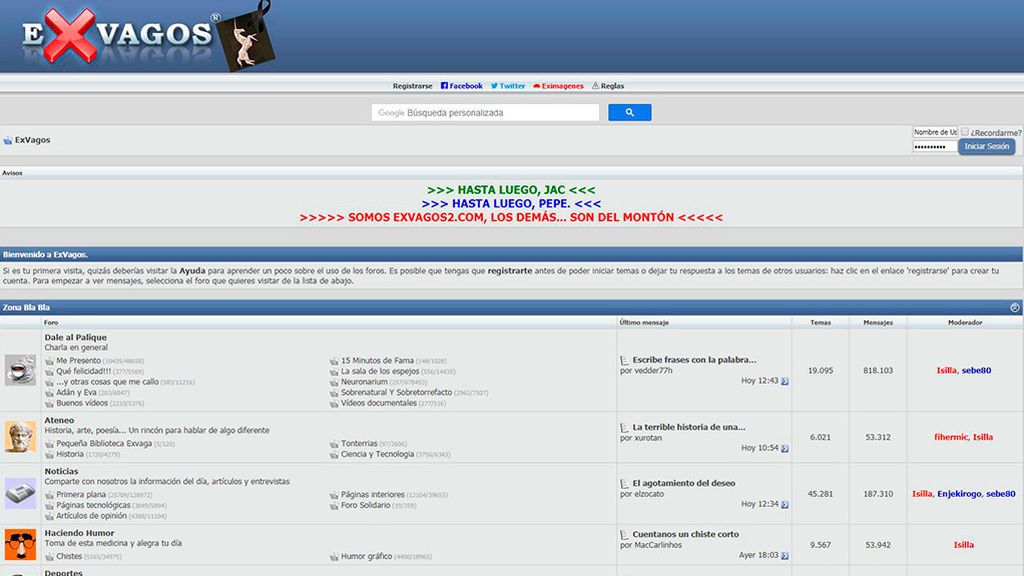Viewport: 1024px width, 576px height.
Task: Click the Haciendo Humor glasses-nose icon
Action: point(20,544)
